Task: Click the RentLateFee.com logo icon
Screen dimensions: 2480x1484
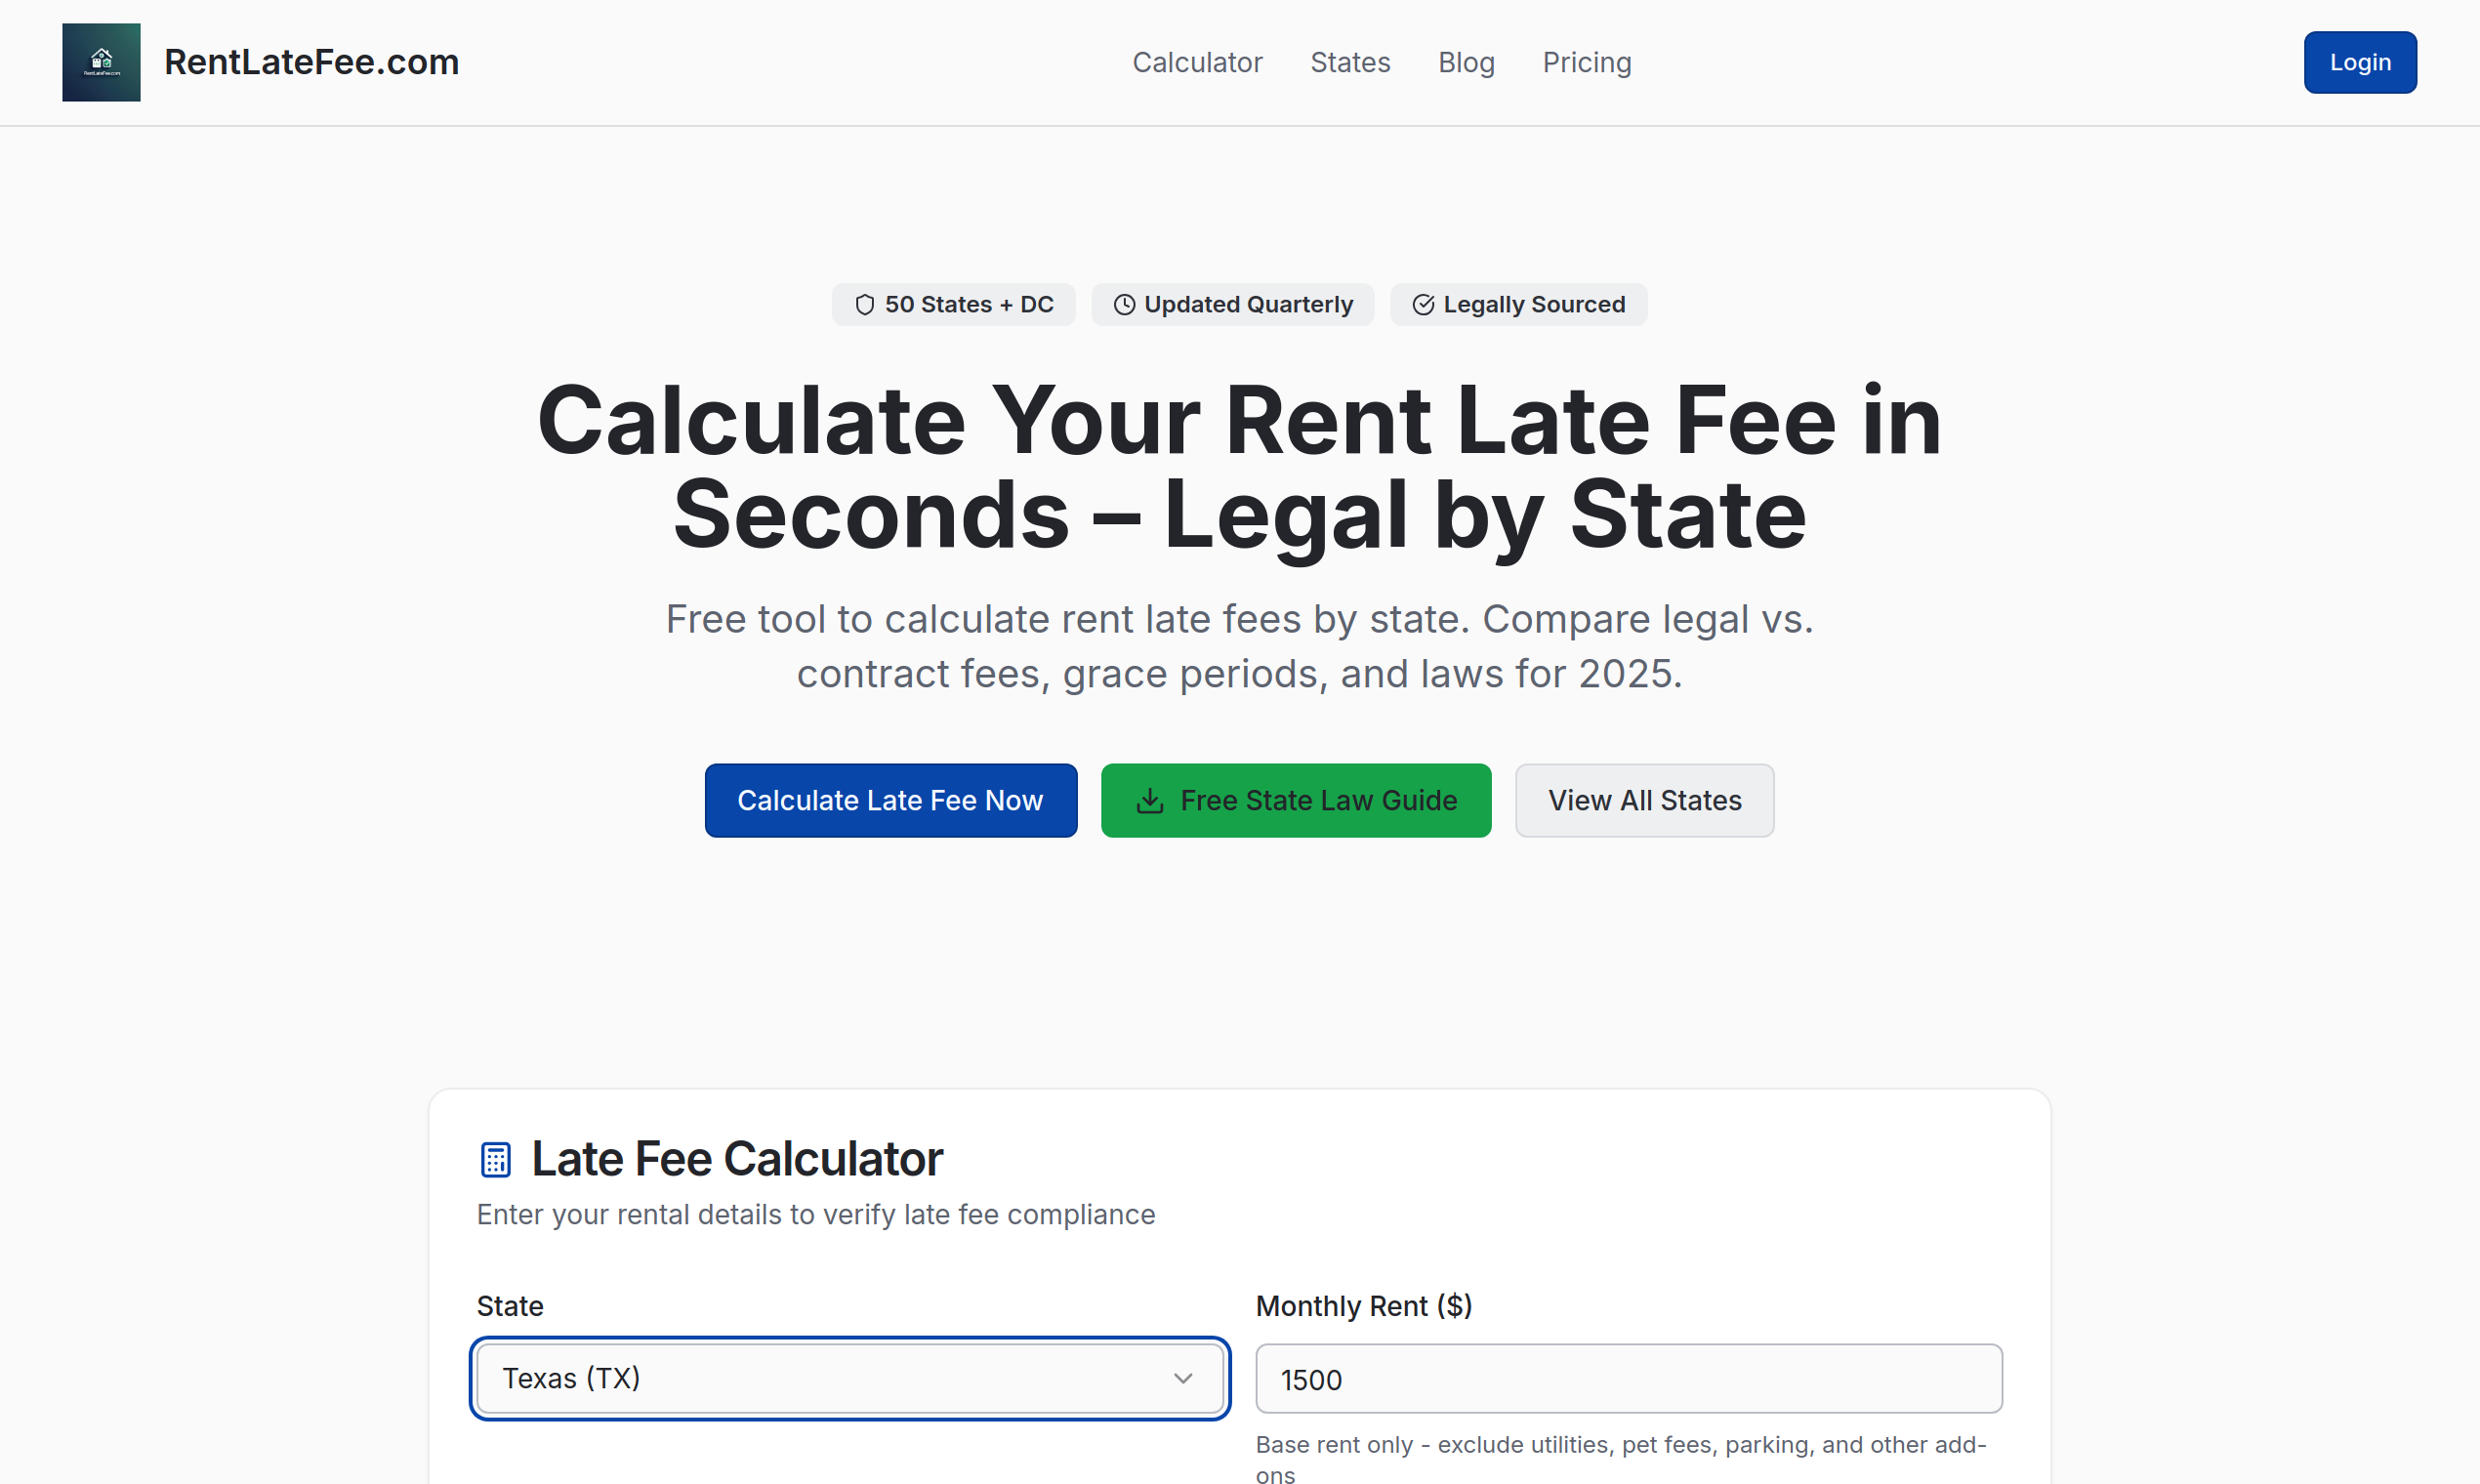Action: click(100, 62)
